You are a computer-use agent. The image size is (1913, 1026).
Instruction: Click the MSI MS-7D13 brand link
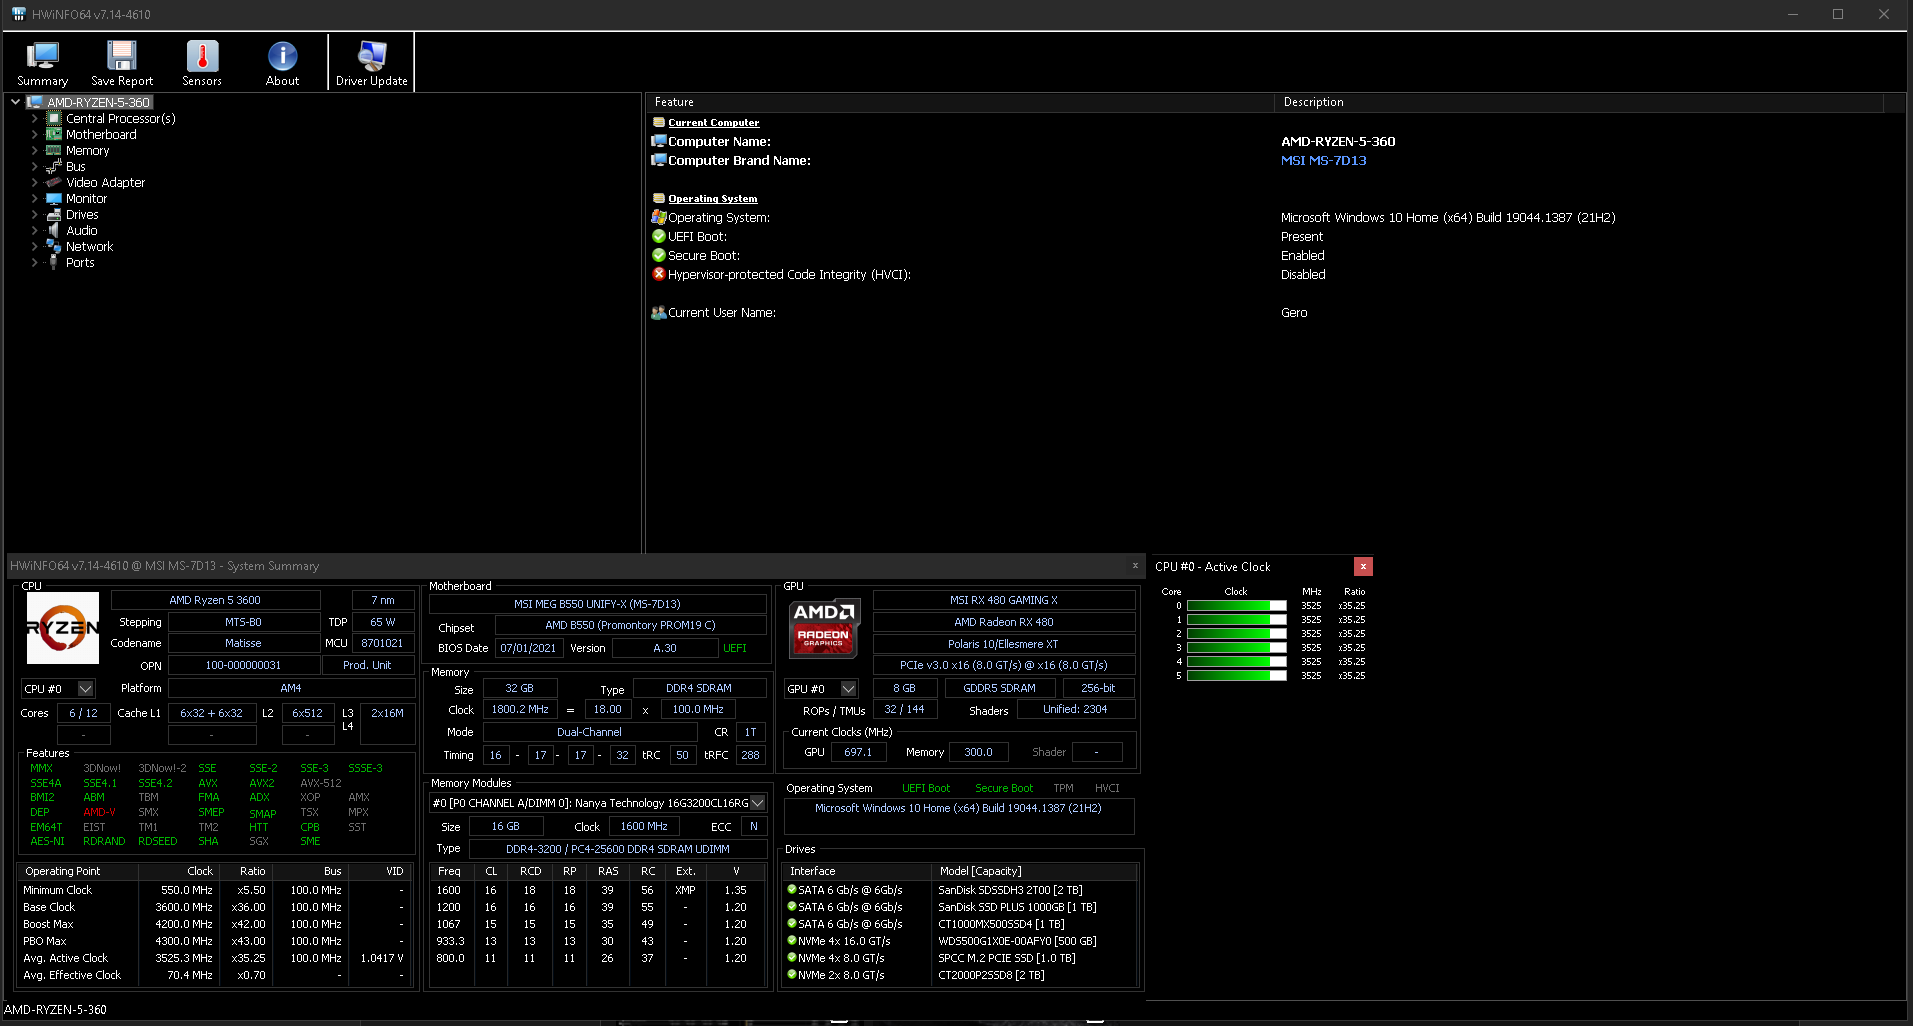(1323, 161)
